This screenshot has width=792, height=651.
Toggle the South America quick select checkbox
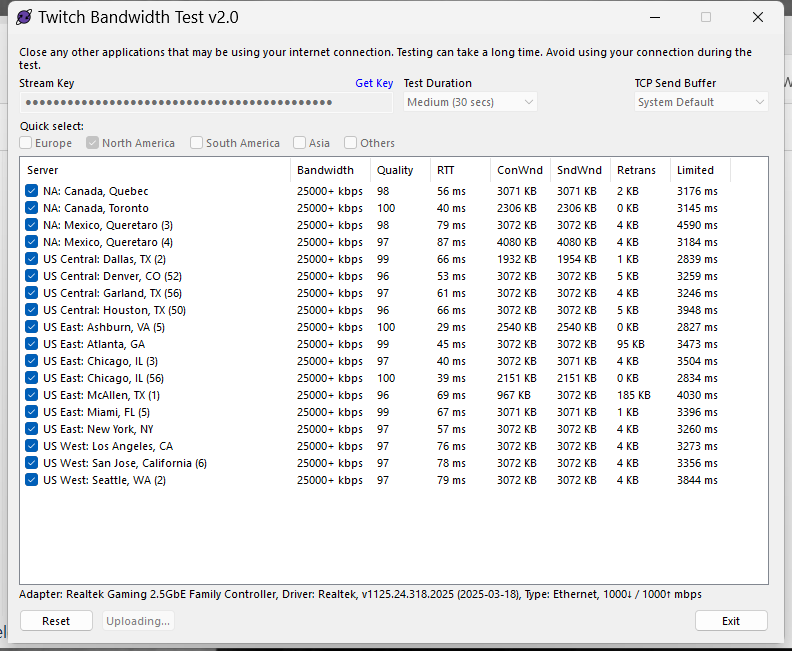tap(196, 143)
